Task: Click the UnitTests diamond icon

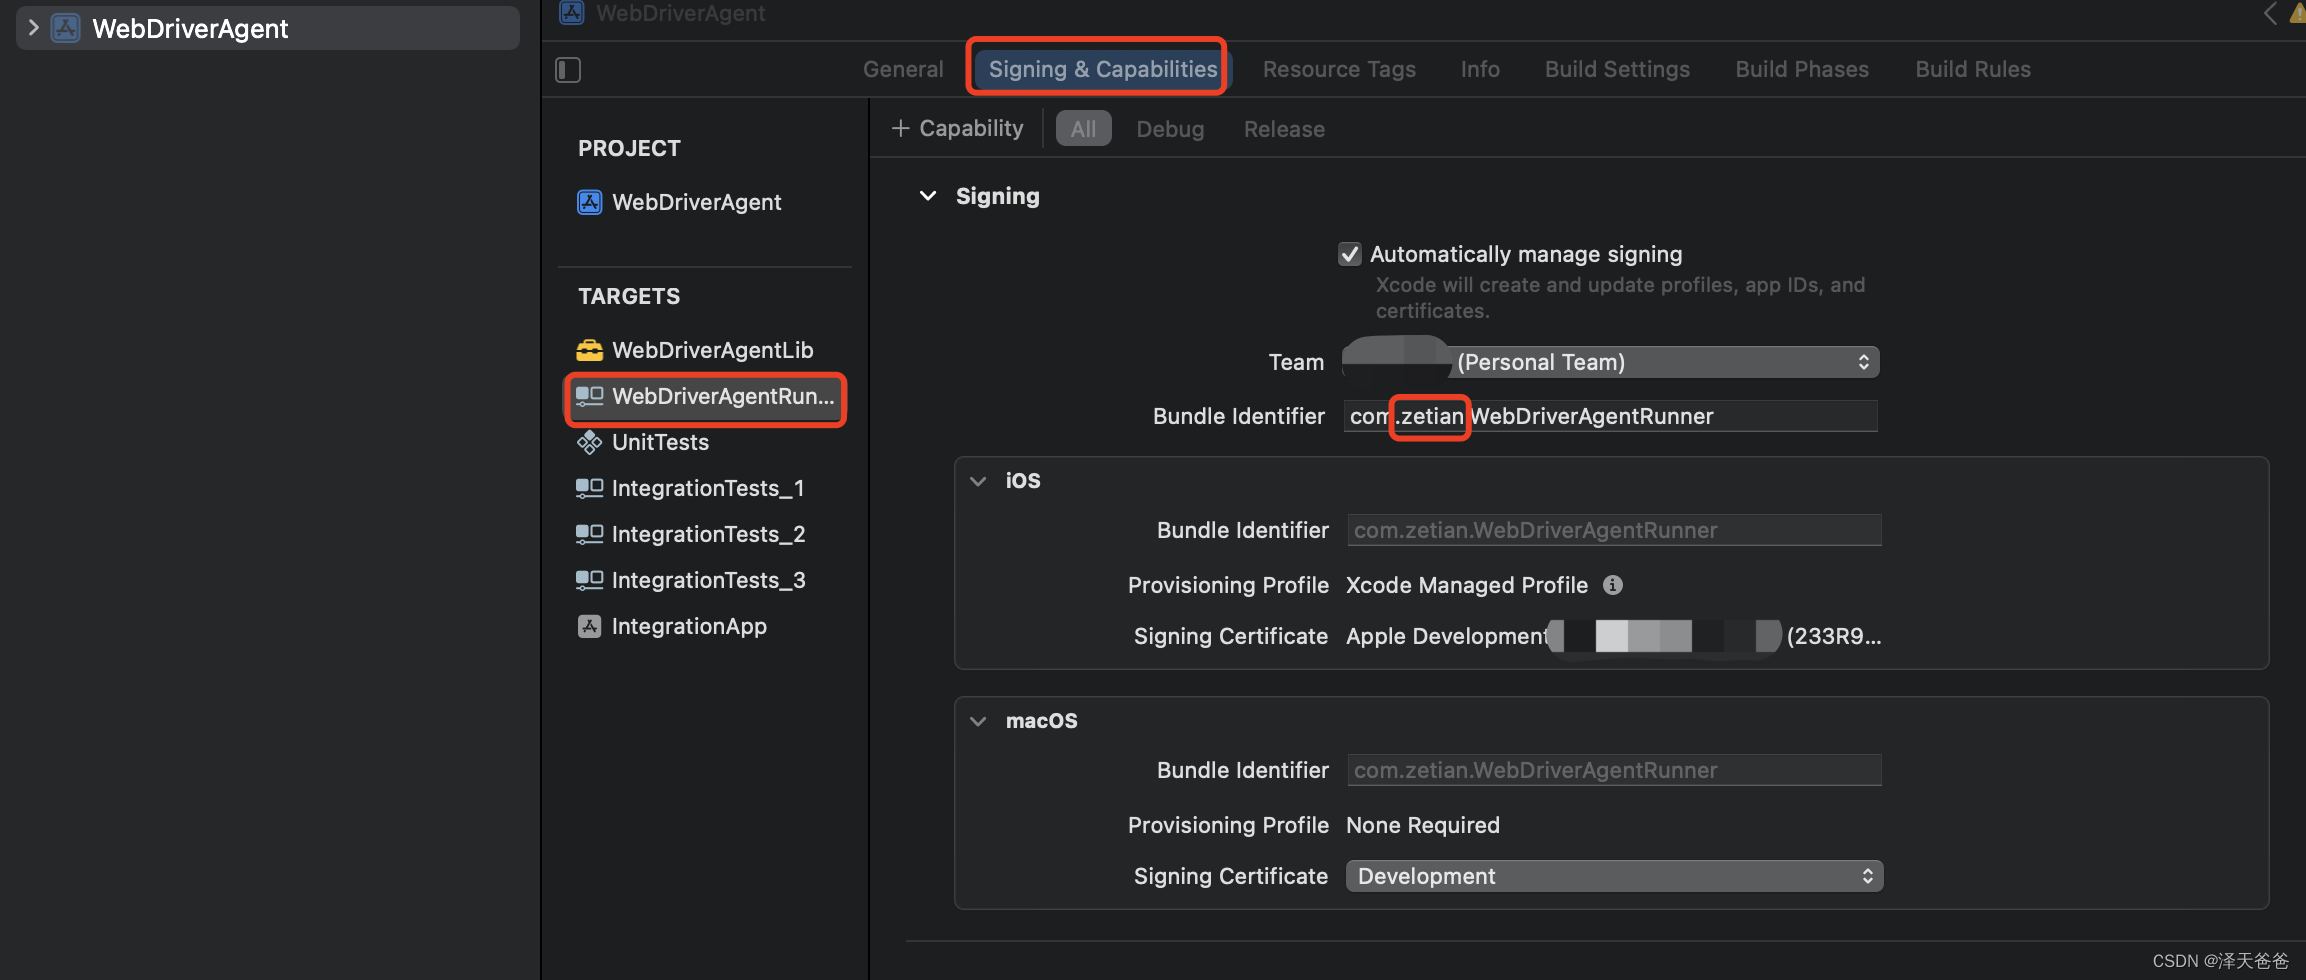Action: click(x=590, y=442)
